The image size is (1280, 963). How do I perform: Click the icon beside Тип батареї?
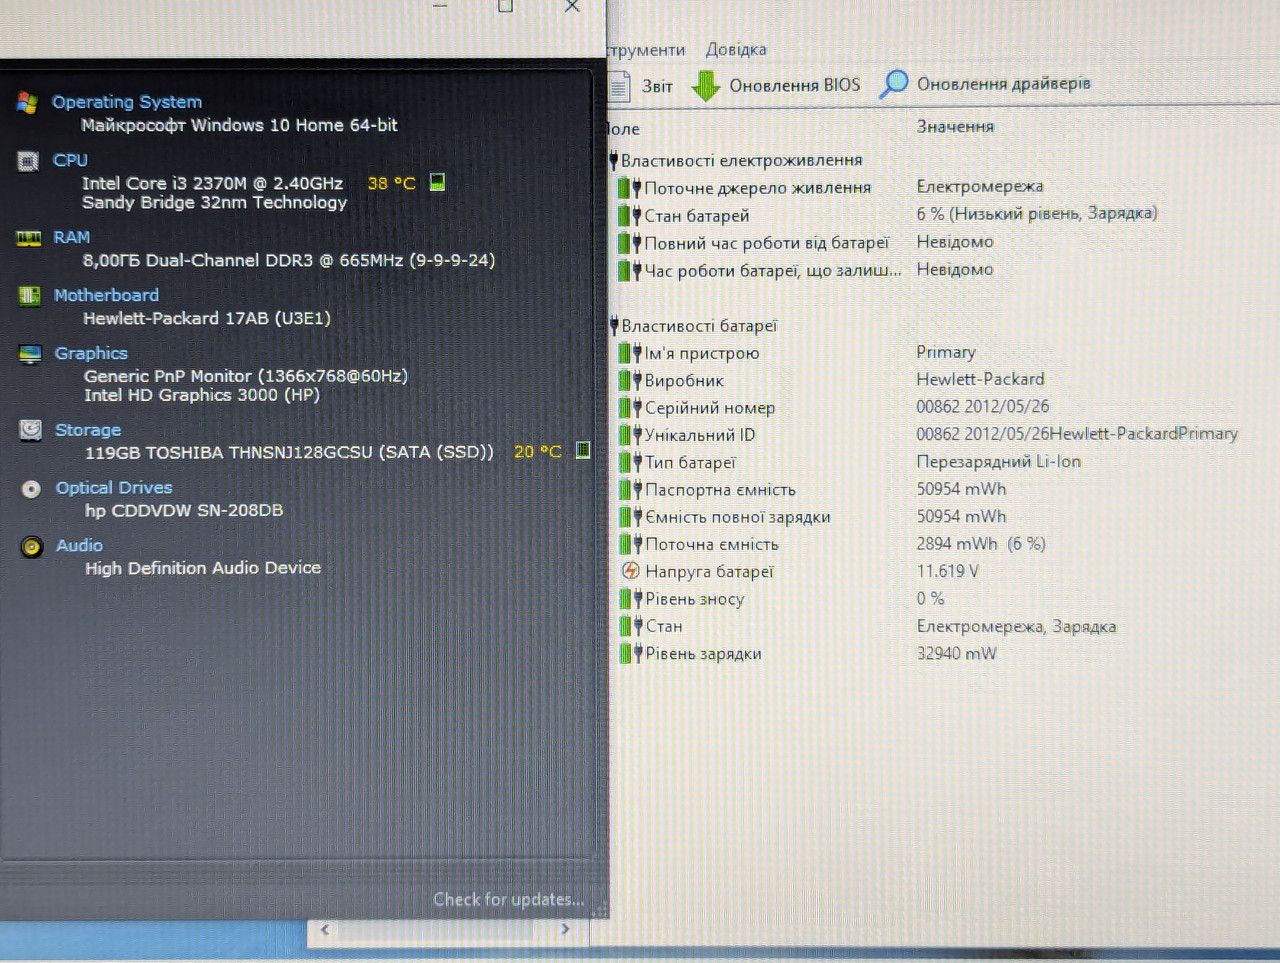tap(630, 462)
